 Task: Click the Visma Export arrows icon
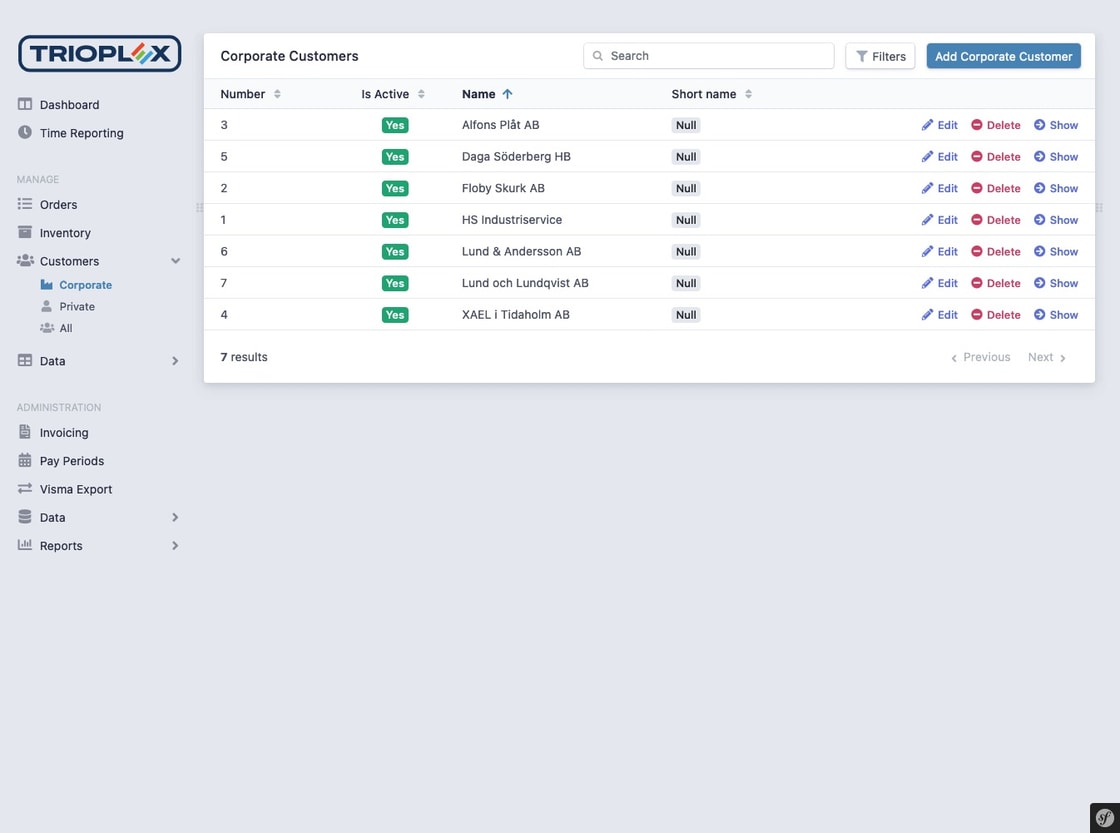[x=25, y=489]
